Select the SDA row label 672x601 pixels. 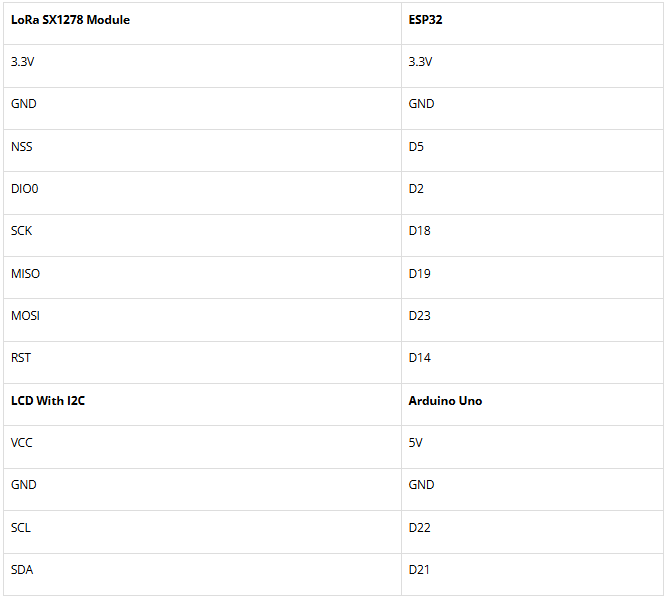(22, 570)
